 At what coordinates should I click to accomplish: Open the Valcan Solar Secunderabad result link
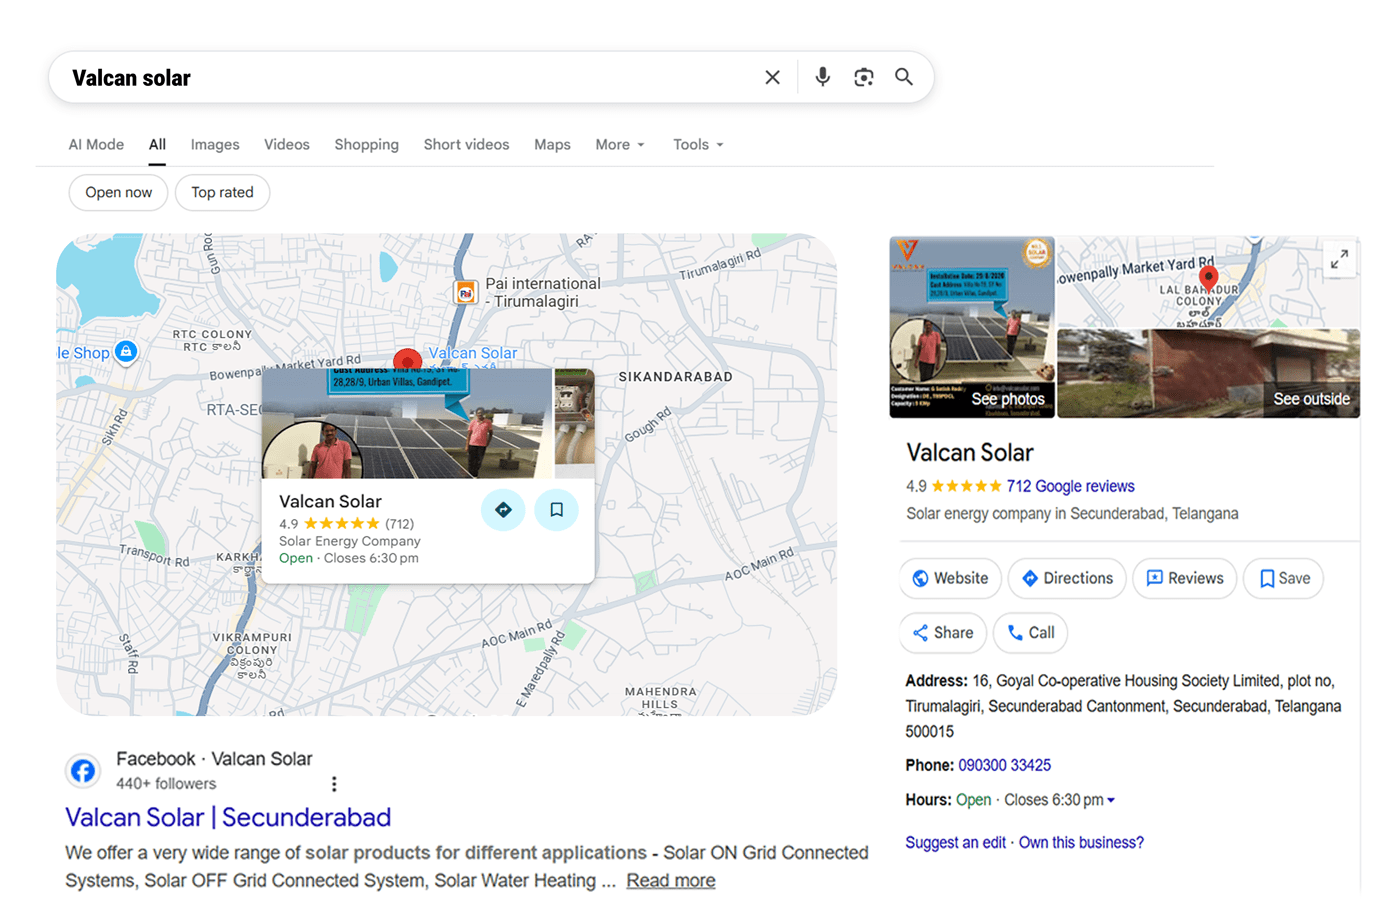coord(227,817)
